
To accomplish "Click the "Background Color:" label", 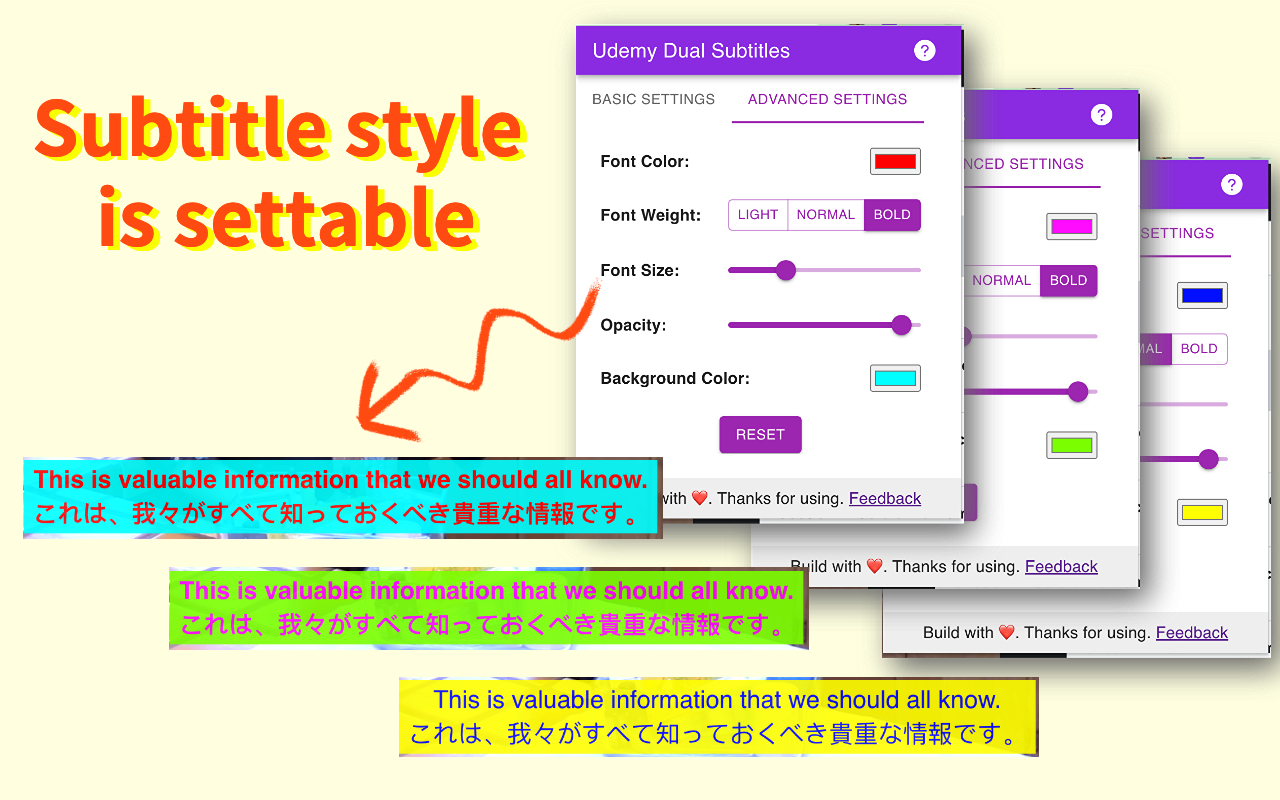I will pyautogui.click(x=675, y=378).
